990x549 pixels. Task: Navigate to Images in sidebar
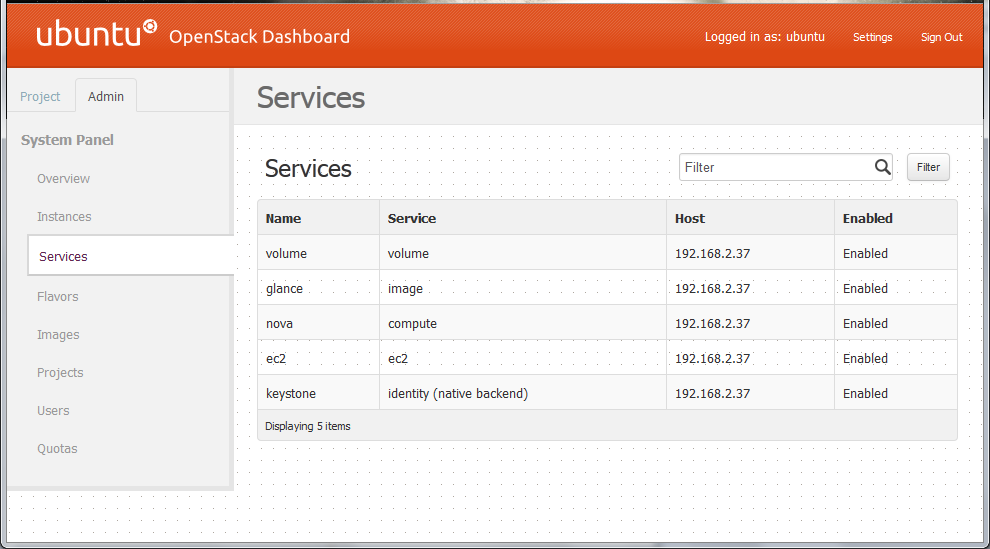(58, 334)
